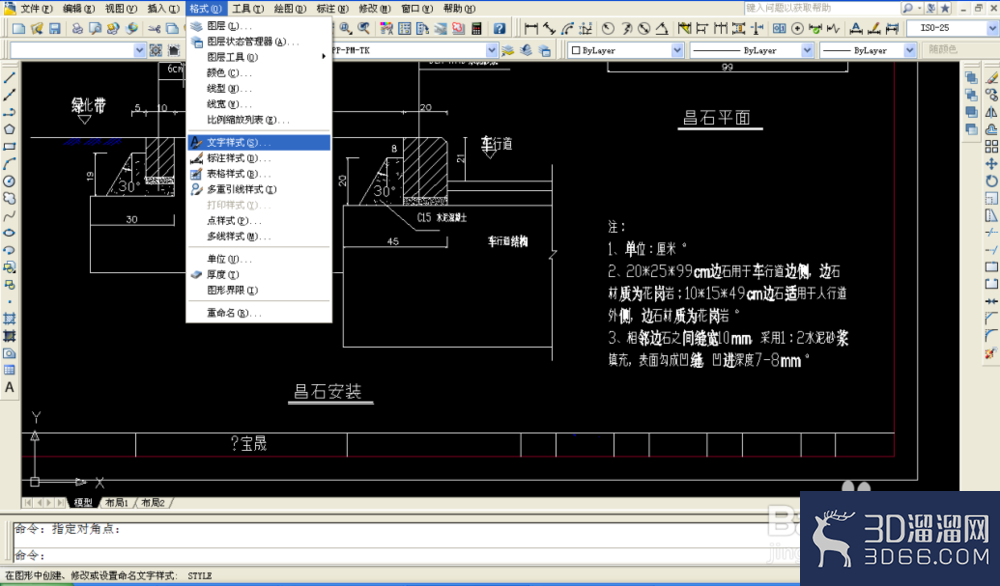
Task: Open the 绘图(D) menu
Action: click(289, 8)
